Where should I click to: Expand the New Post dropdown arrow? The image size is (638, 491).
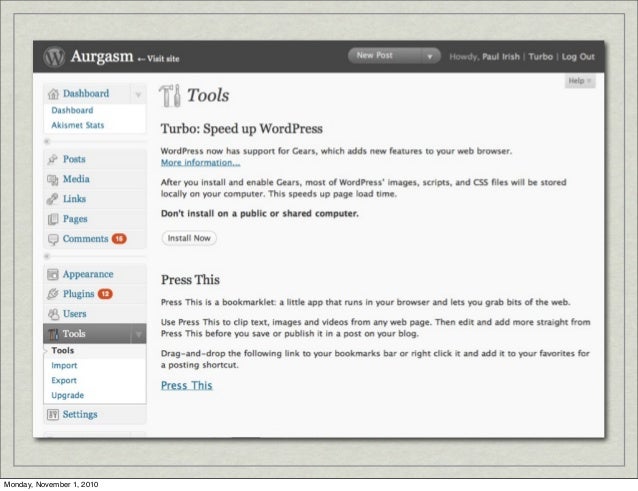point(429,56)
